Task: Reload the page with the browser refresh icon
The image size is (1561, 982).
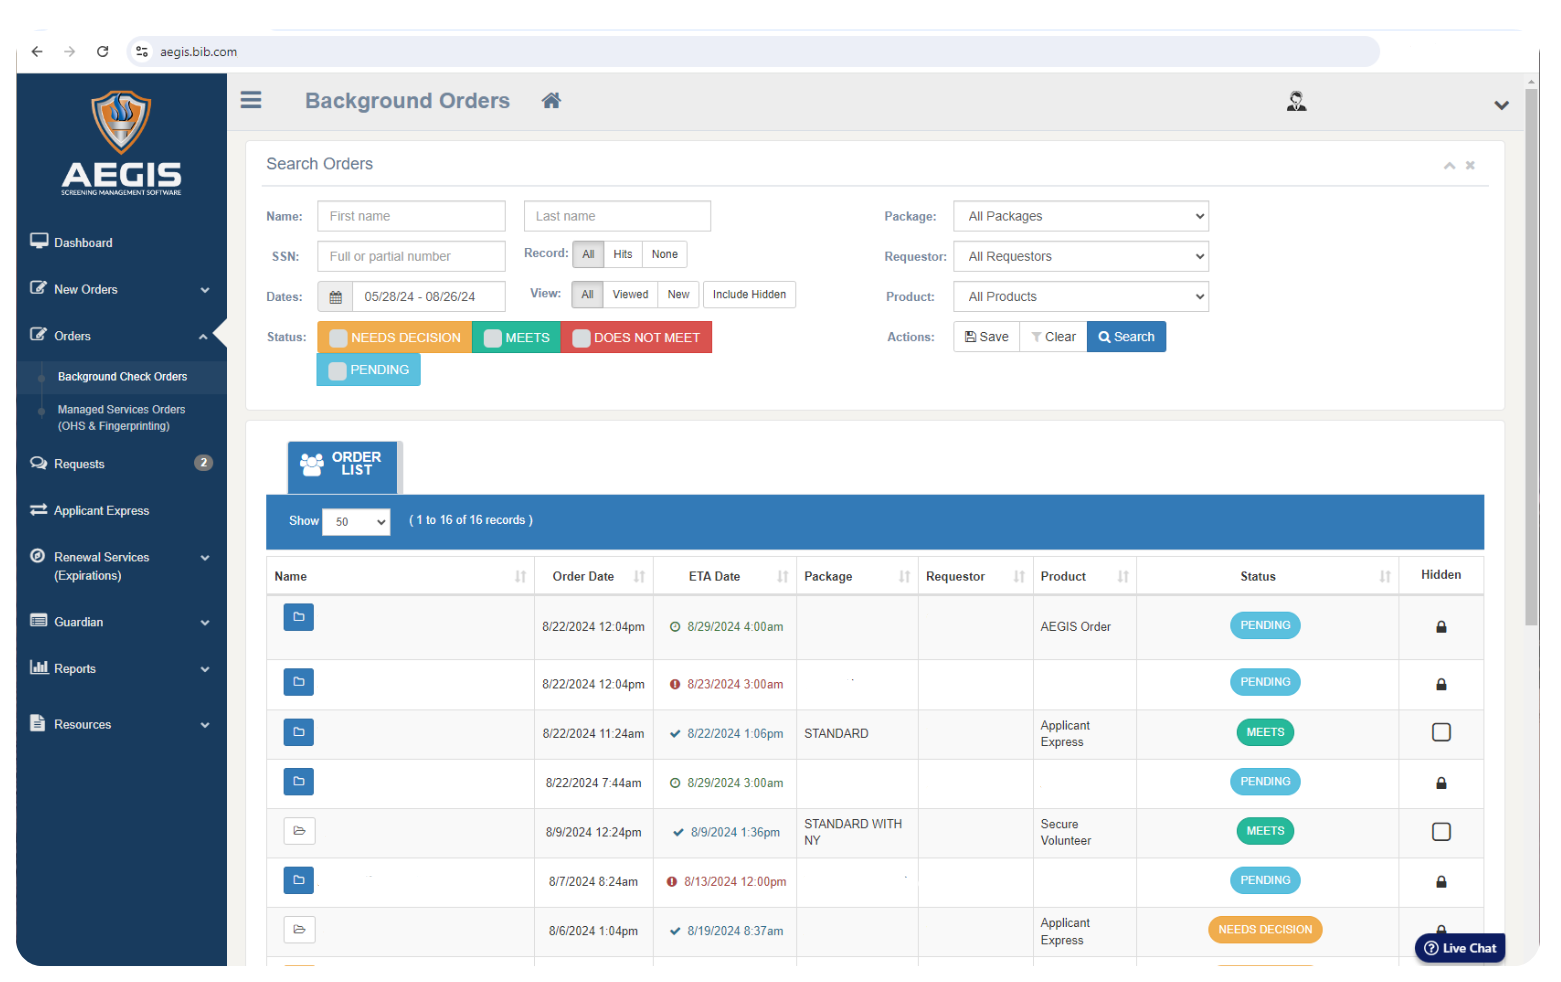Action: (102, 52)
